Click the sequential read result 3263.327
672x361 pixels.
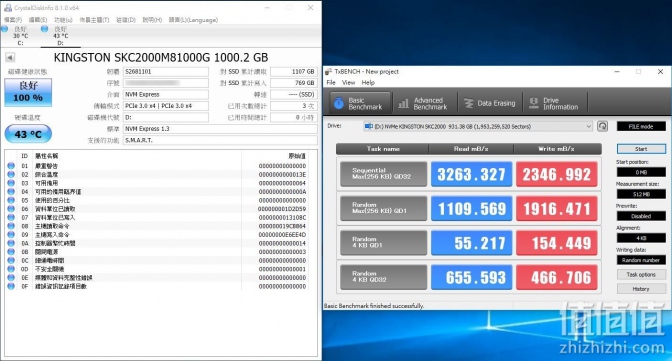(471, 174)
